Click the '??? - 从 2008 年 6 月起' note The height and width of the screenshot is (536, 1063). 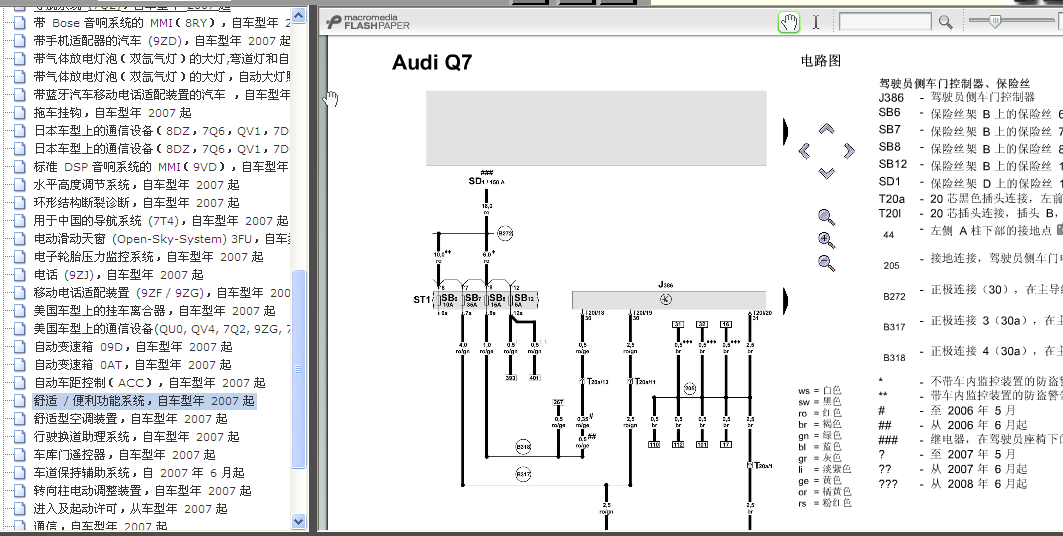[952, 484]
